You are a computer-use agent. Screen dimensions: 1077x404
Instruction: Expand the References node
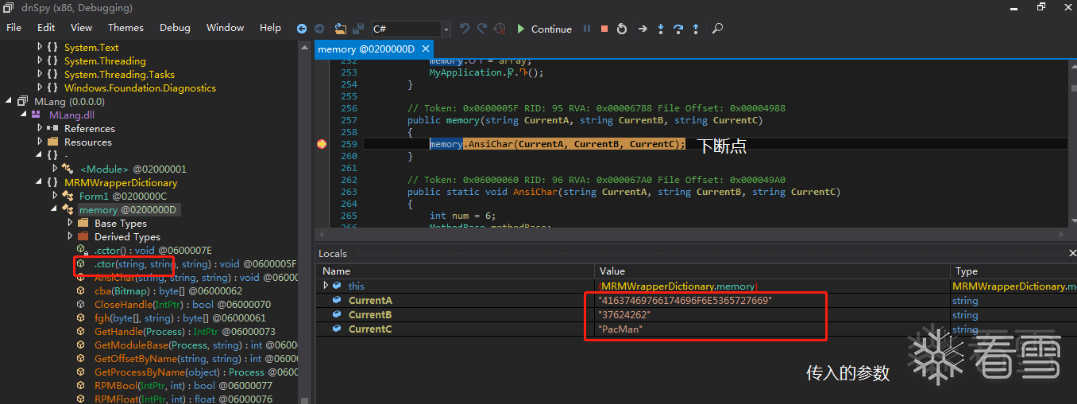[40, 128]
